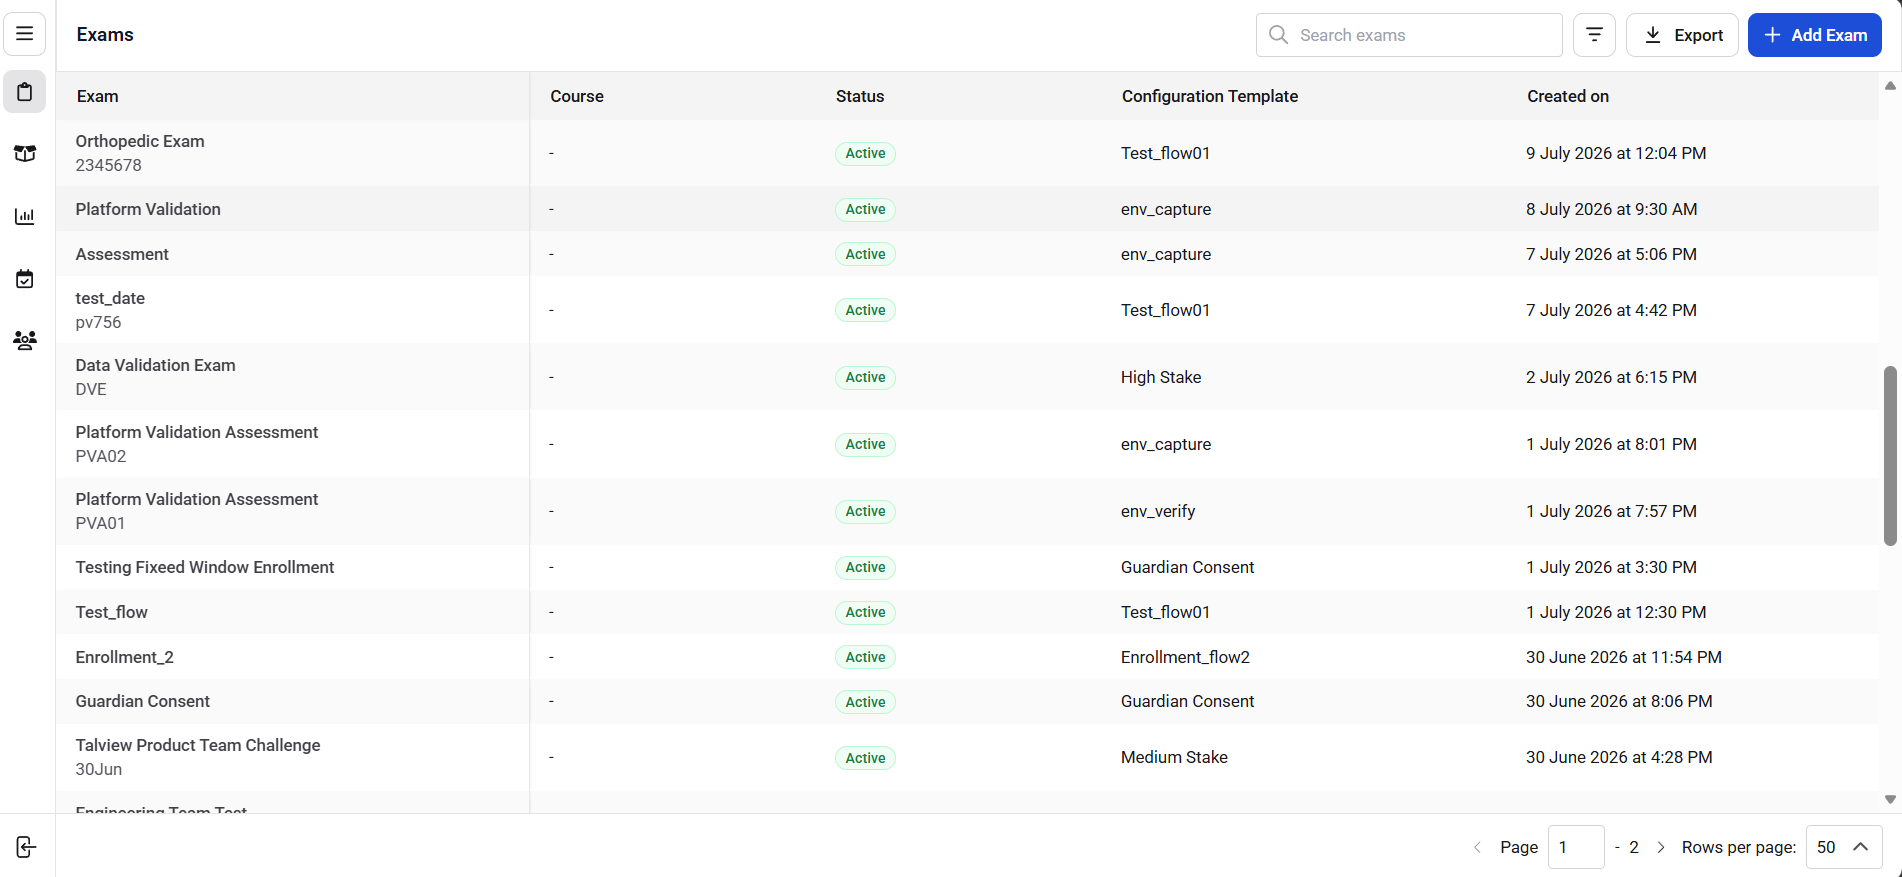Click the Configuration Template column header

(x=1210, y=96)
